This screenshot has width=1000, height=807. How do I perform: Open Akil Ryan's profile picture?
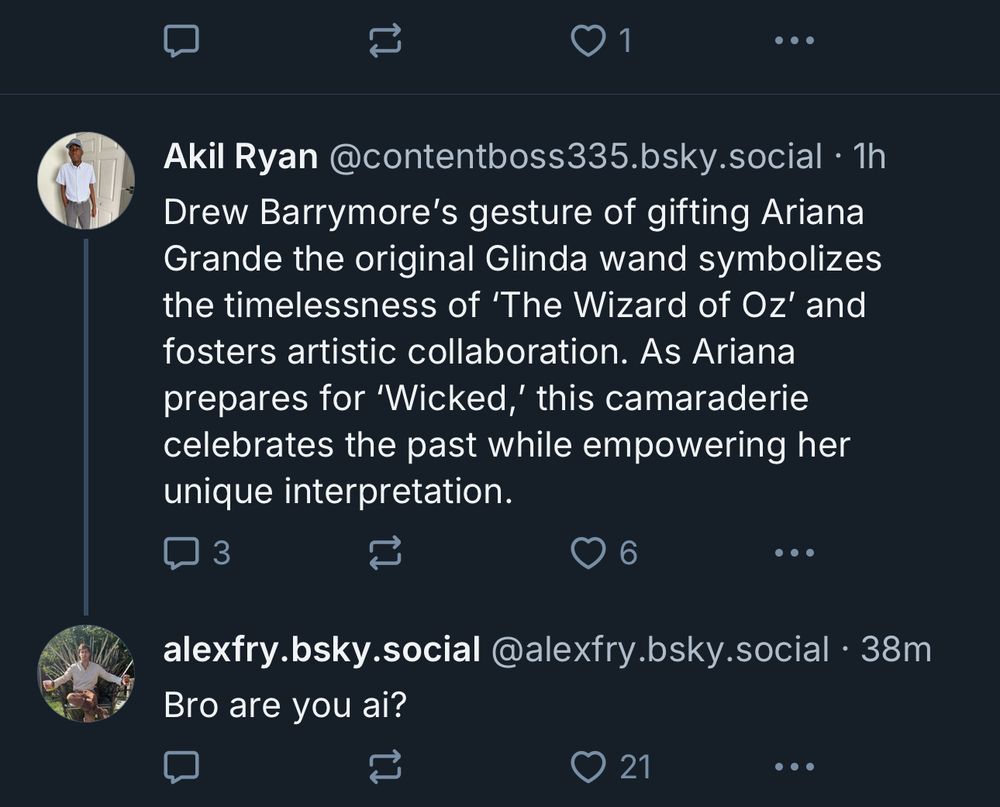(85, 180)
